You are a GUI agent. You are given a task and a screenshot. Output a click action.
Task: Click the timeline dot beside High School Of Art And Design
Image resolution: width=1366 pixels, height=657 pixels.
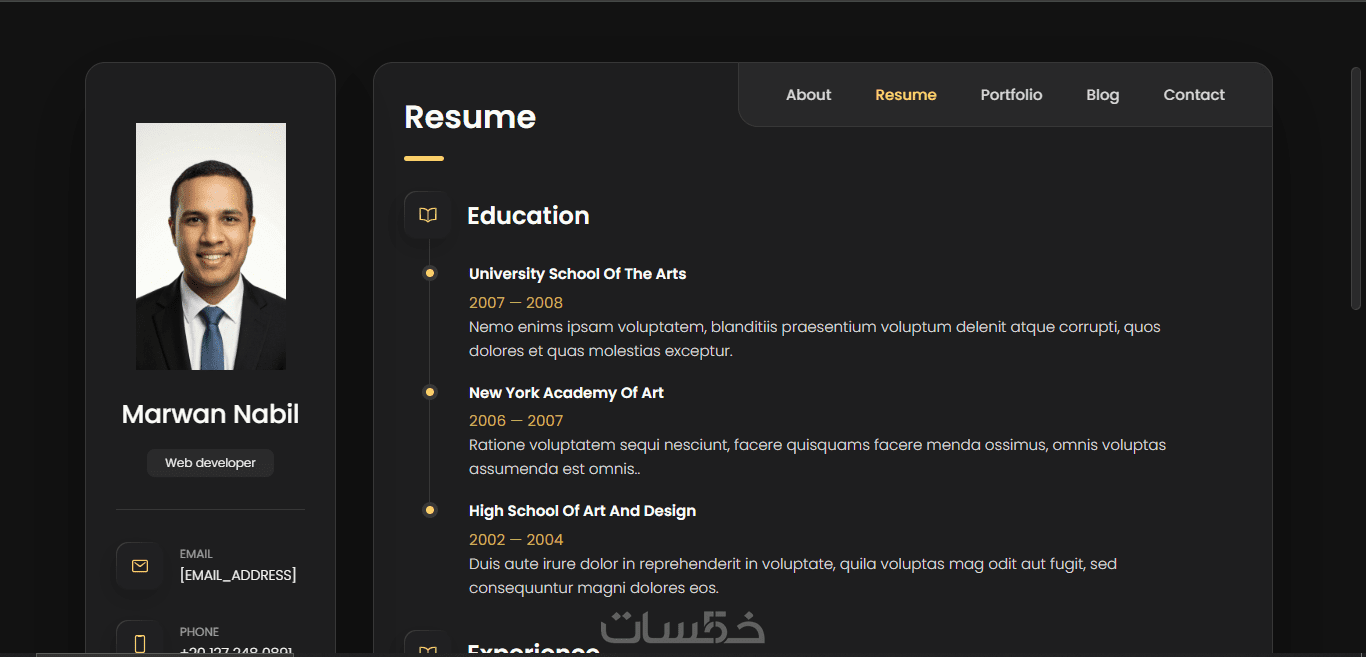(430, 510)
